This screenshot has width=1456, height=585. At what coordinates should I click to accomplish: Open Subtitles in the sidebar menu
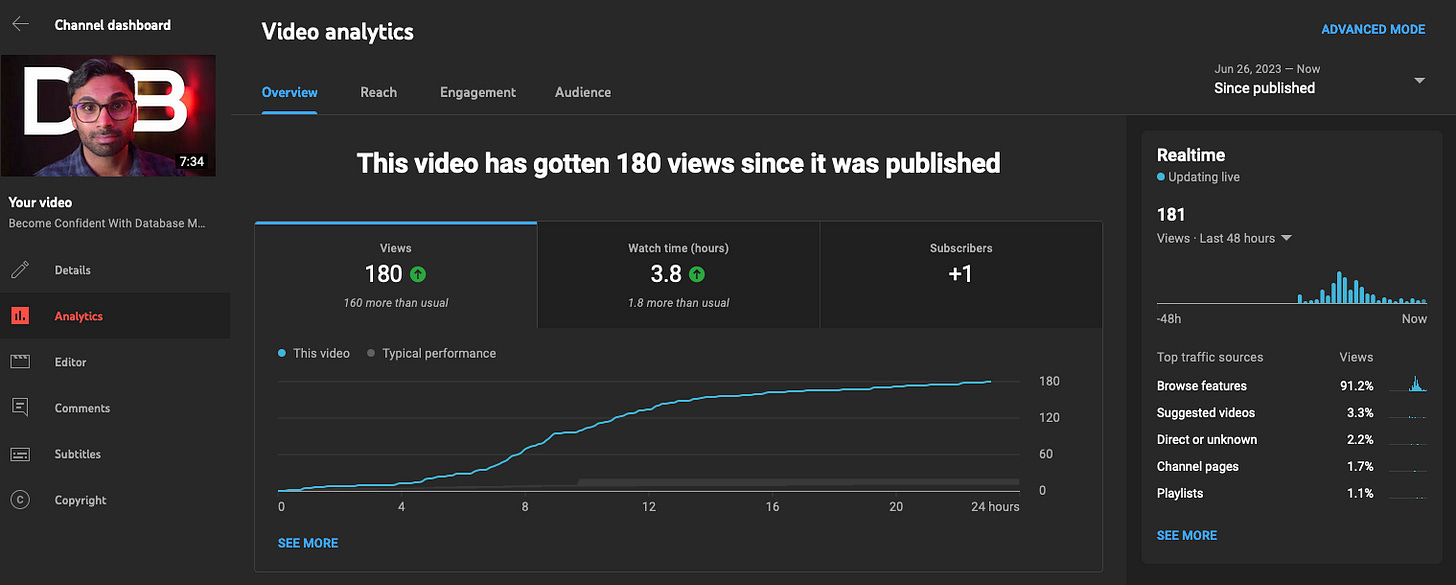pyautogui.click(x=115, y=454)
